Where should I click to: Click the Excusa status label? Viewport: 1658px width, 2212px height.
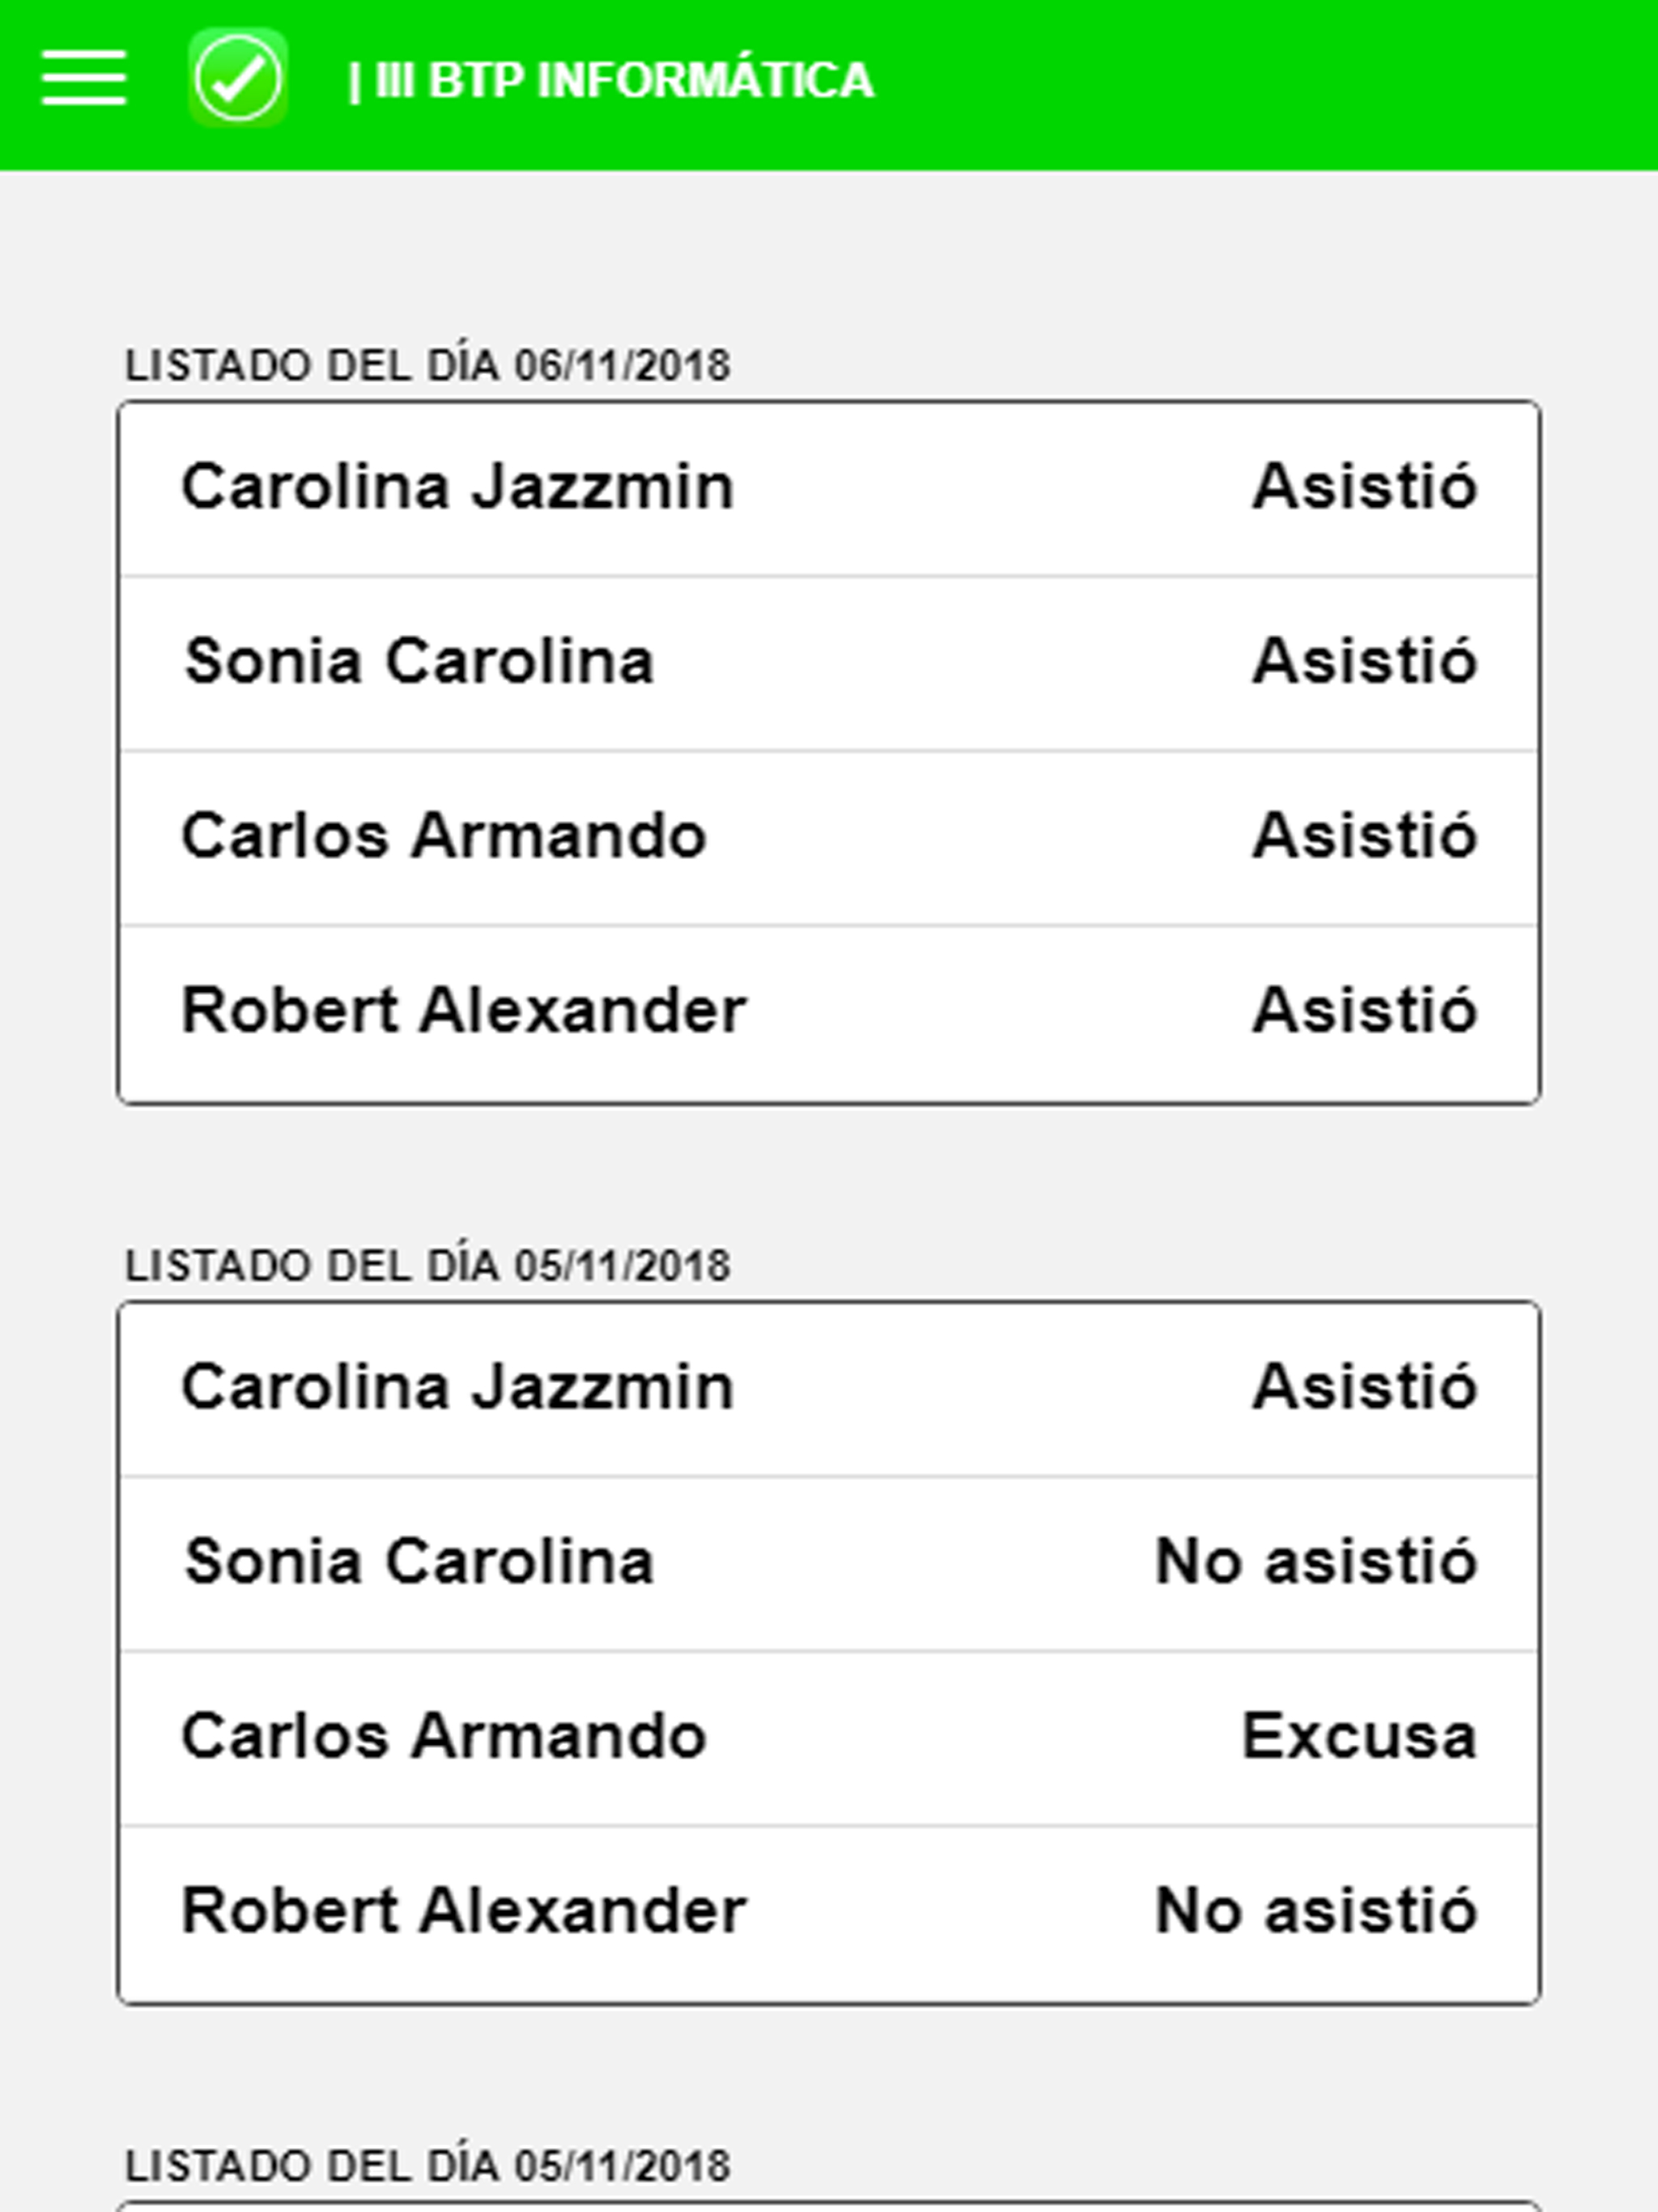[x=1359, y=1736]
